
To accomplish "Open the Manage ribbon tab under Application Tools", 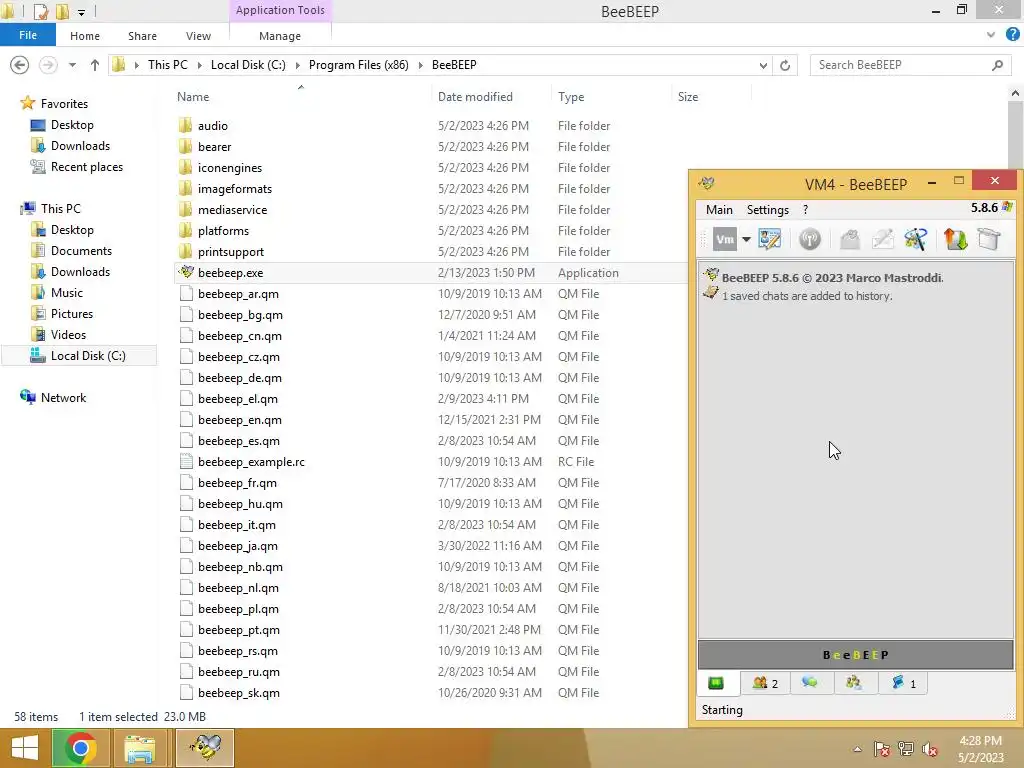I will 280,36.
